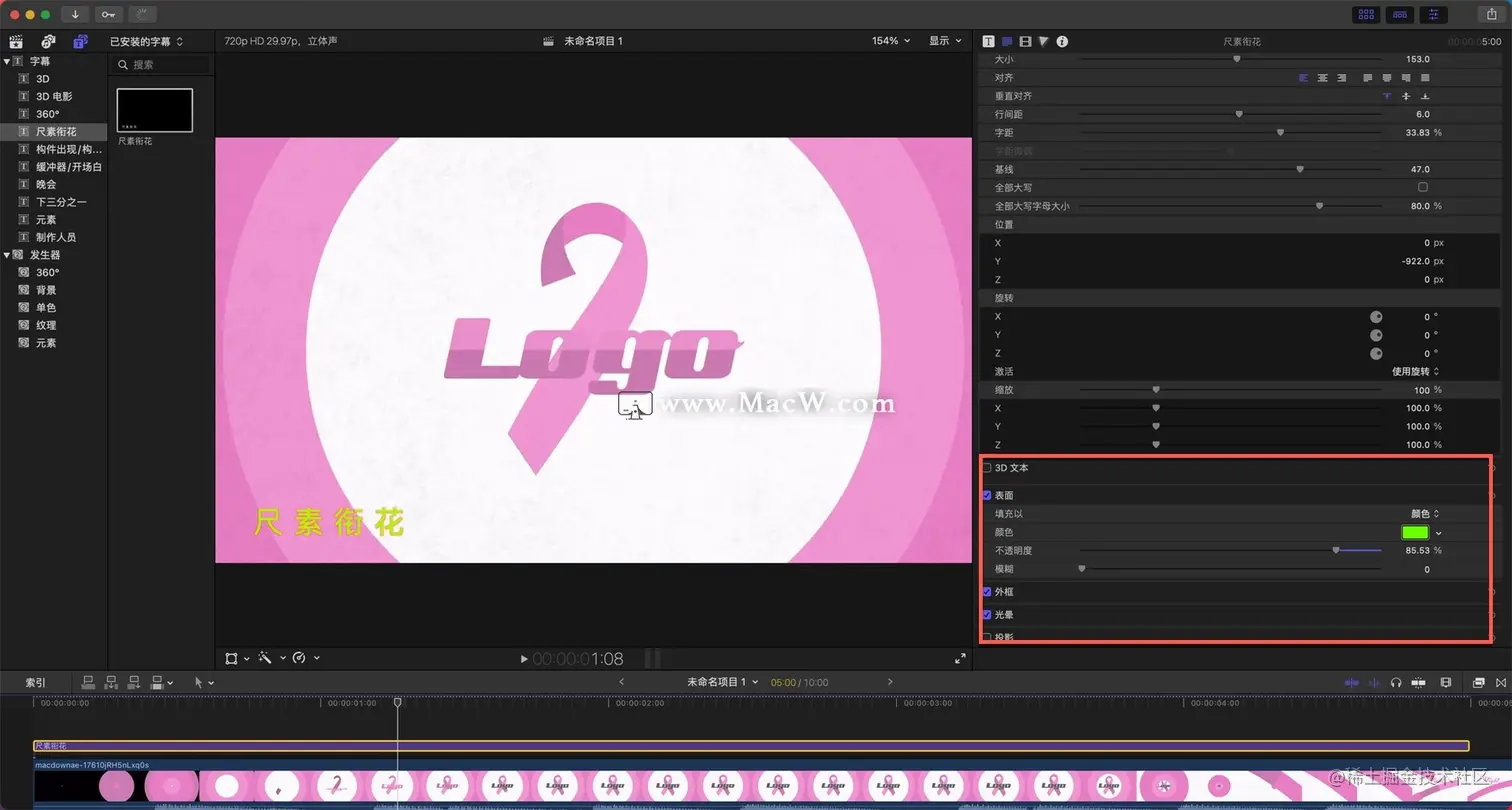Viewport: 1512px width, 810px height.
Task: Click the green 颜色 color swatch
Action: click(1415, 532)
